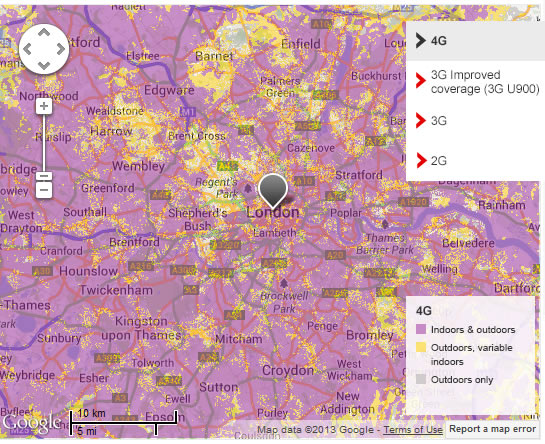Click the Brockwell Park tree icon
This screenshot has width=545, height=444.
tap(284, 283)
